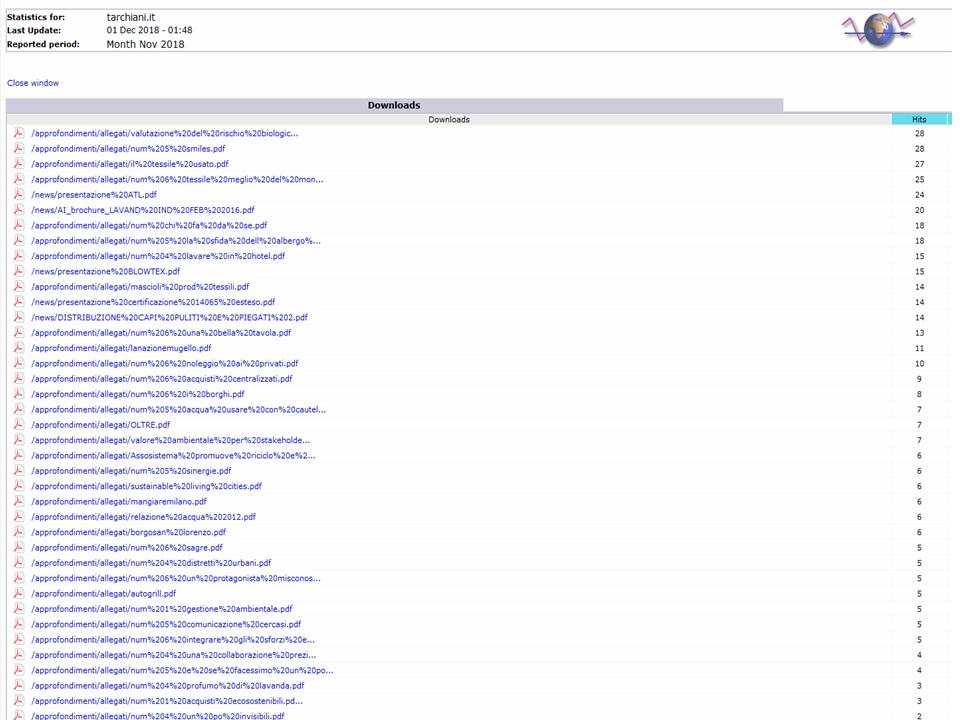The width and height of the screenshot is (960, 720).
Task: Click PDF icon next to OLTRE.pdf
Action: click(x=18, y=424)
